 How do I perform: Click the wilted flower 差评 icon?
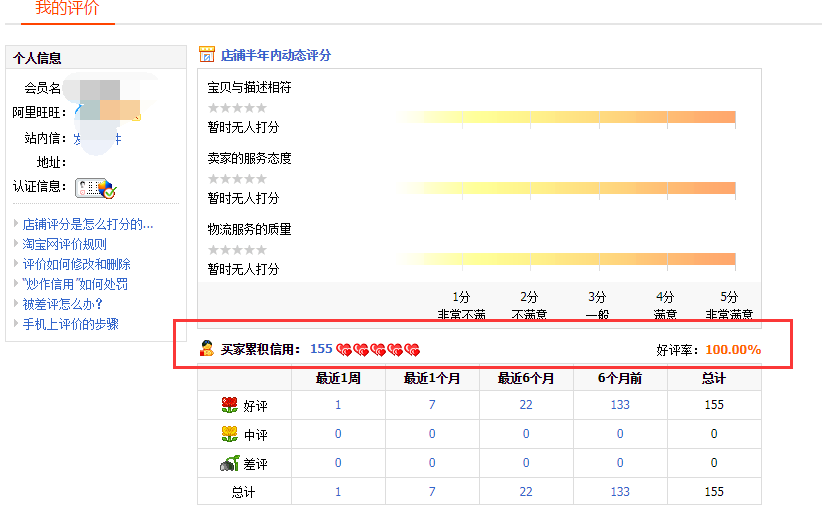[x=229, y=463]
